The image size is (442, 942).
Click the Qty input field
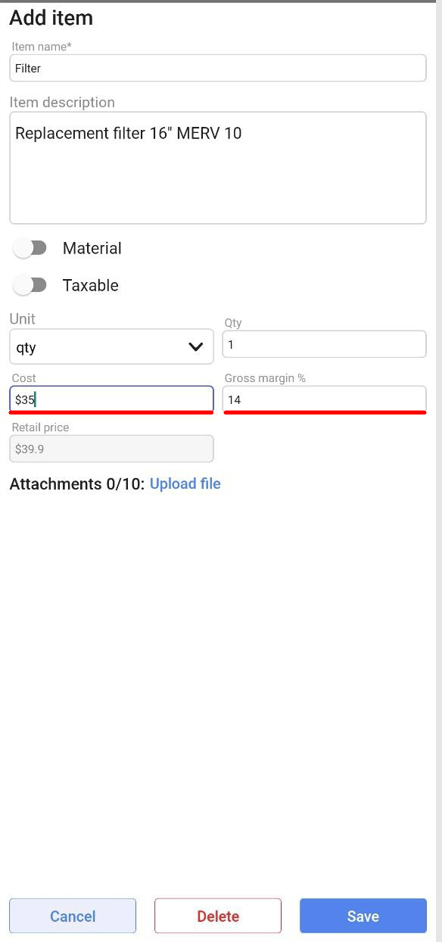click(324, 344)
